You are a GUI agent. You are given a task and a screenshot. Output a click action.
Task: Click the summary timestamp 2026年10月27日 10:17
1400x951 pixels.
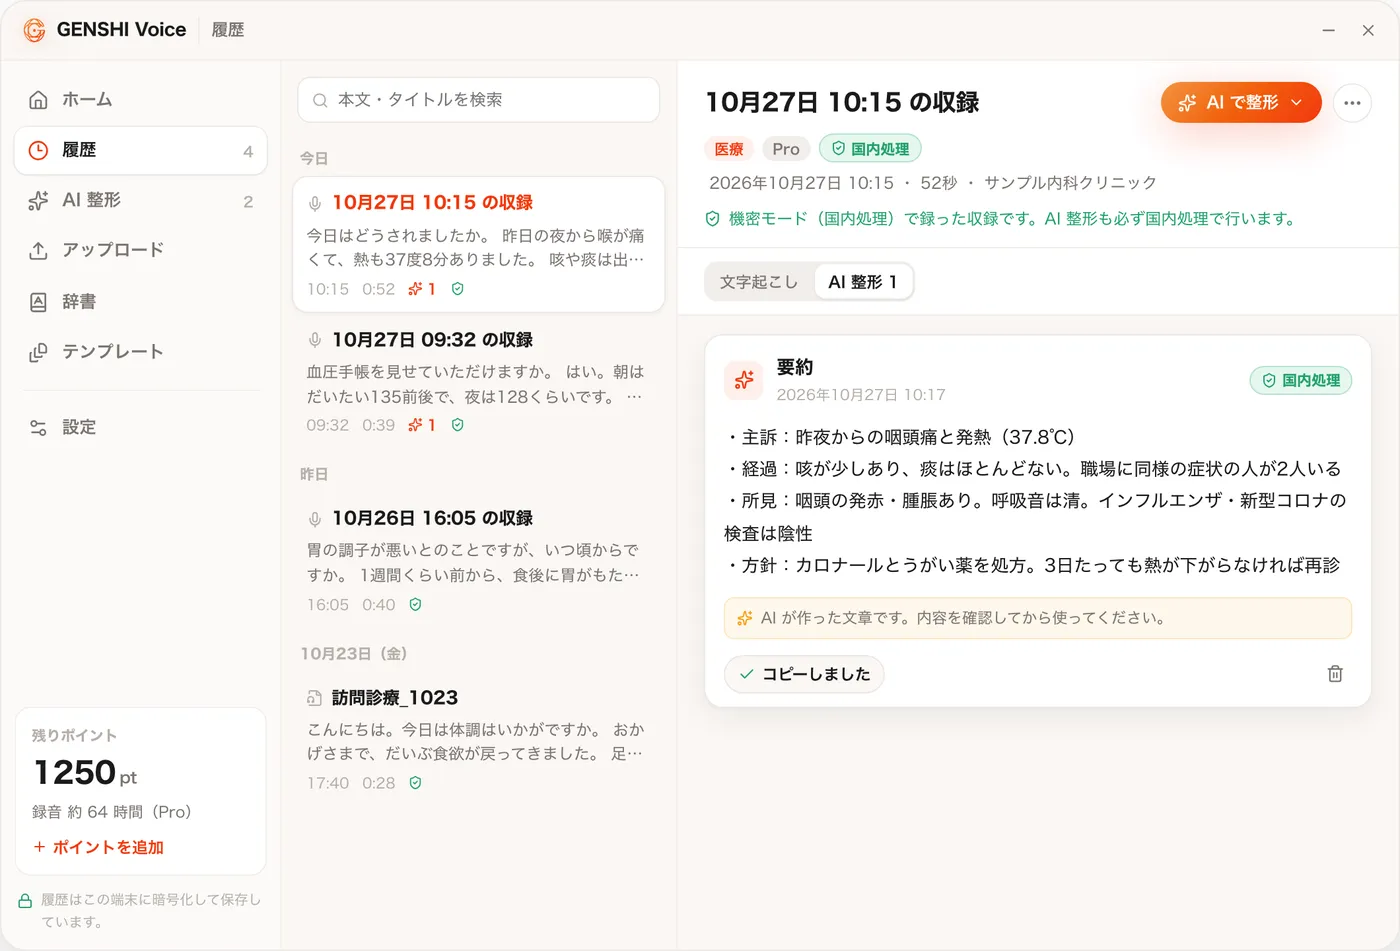tap(861, 395)
